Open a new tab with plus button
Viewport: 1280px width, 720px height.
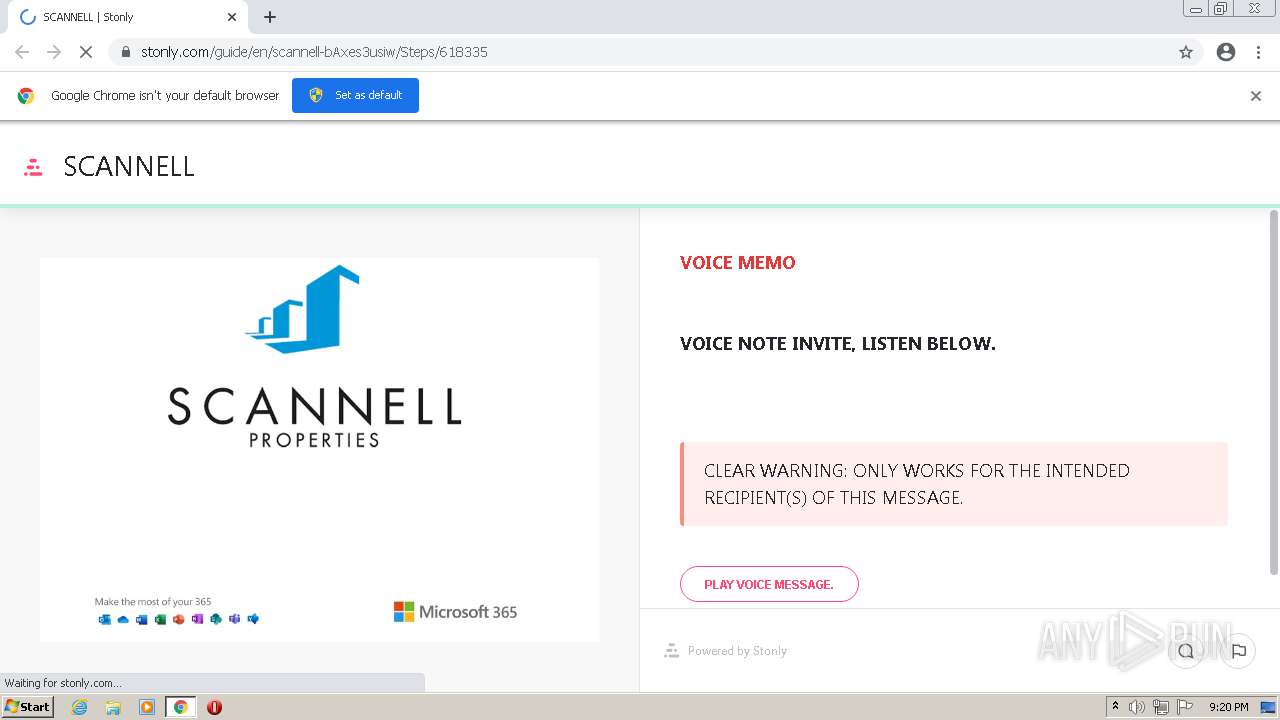pos(270,17)
